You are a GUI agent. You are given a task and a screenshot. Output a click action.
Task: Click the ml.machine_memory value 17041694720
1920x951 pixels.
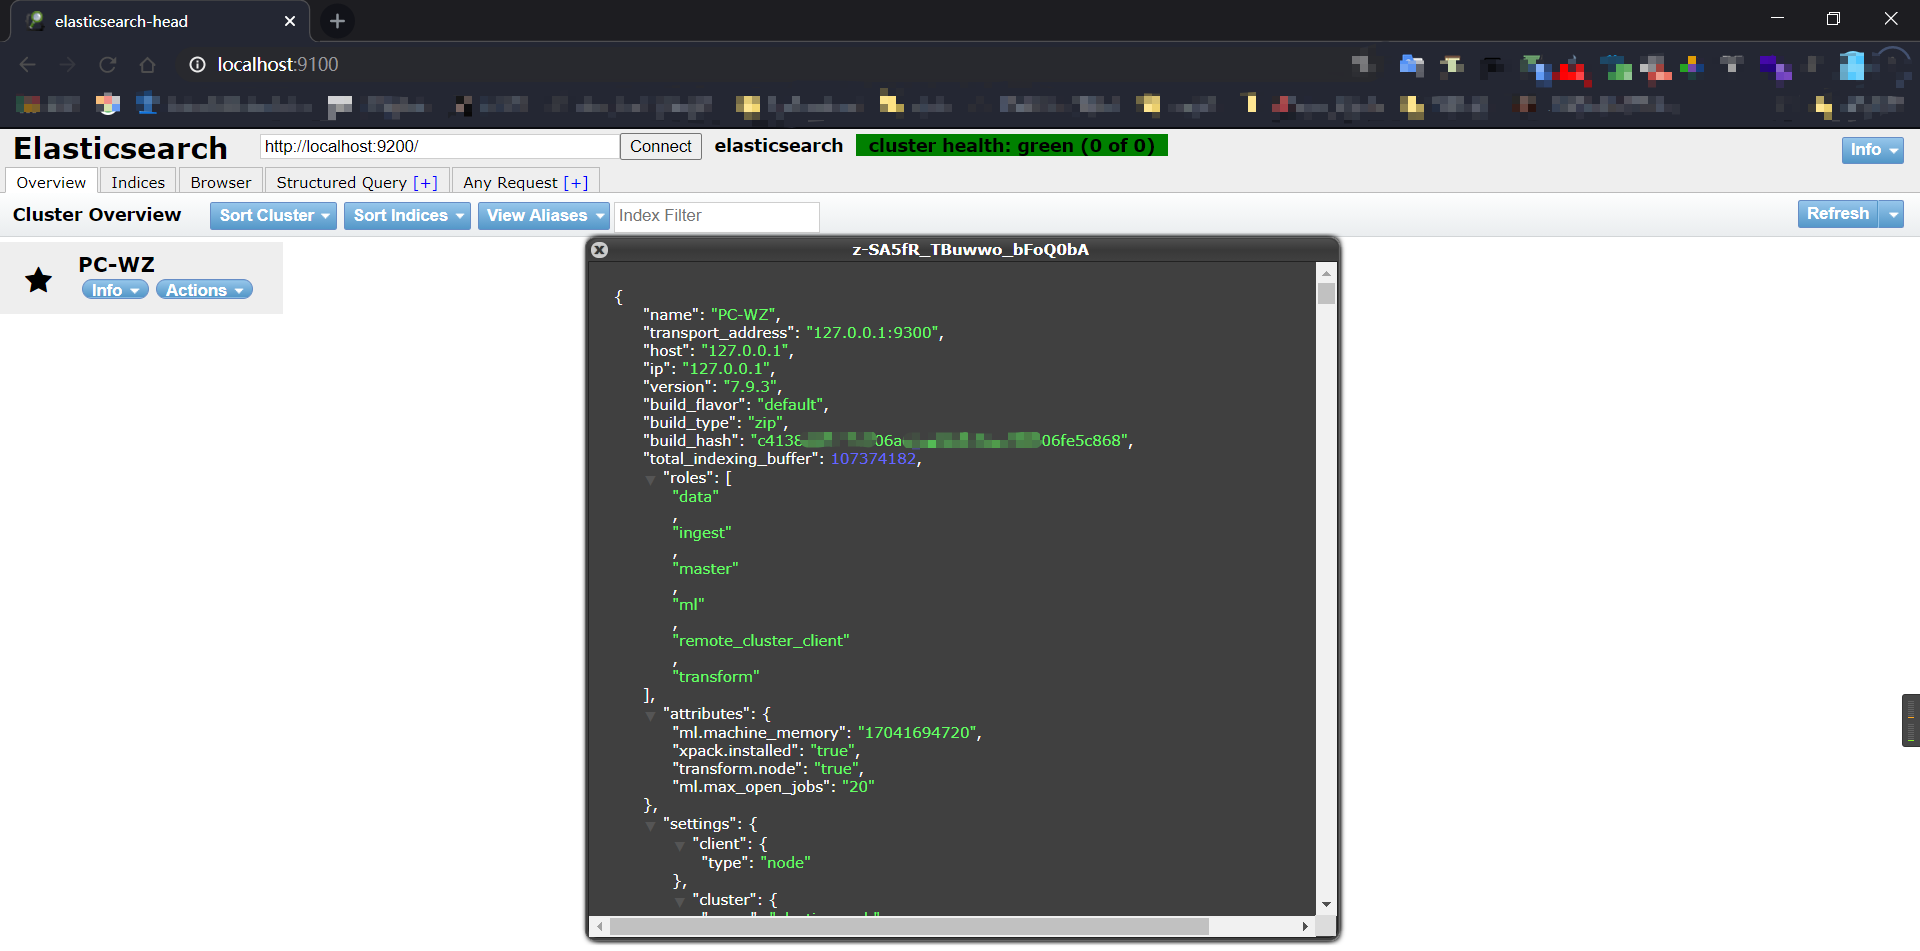917,733
